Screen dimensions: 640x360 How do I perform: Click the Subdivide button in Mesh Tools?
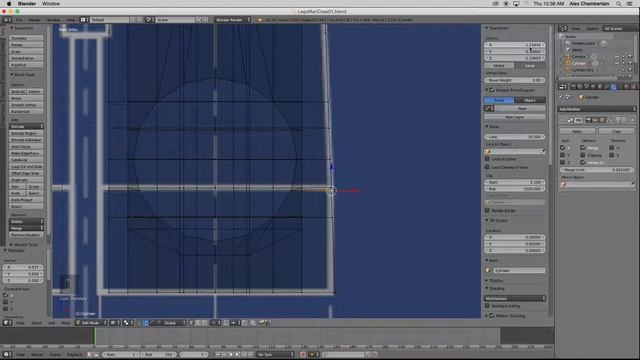26,160
